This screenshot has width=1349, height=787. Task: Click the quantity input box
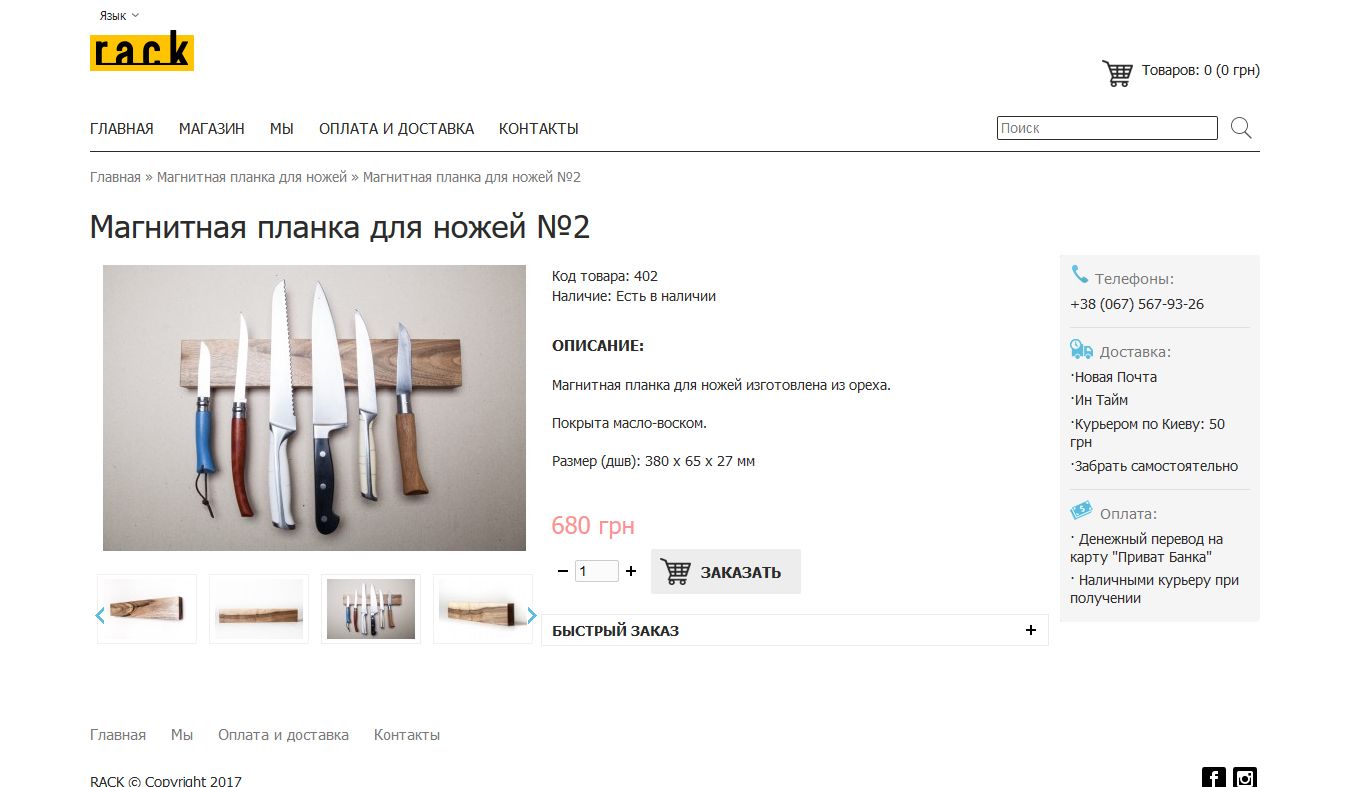(x=597, y=571)
